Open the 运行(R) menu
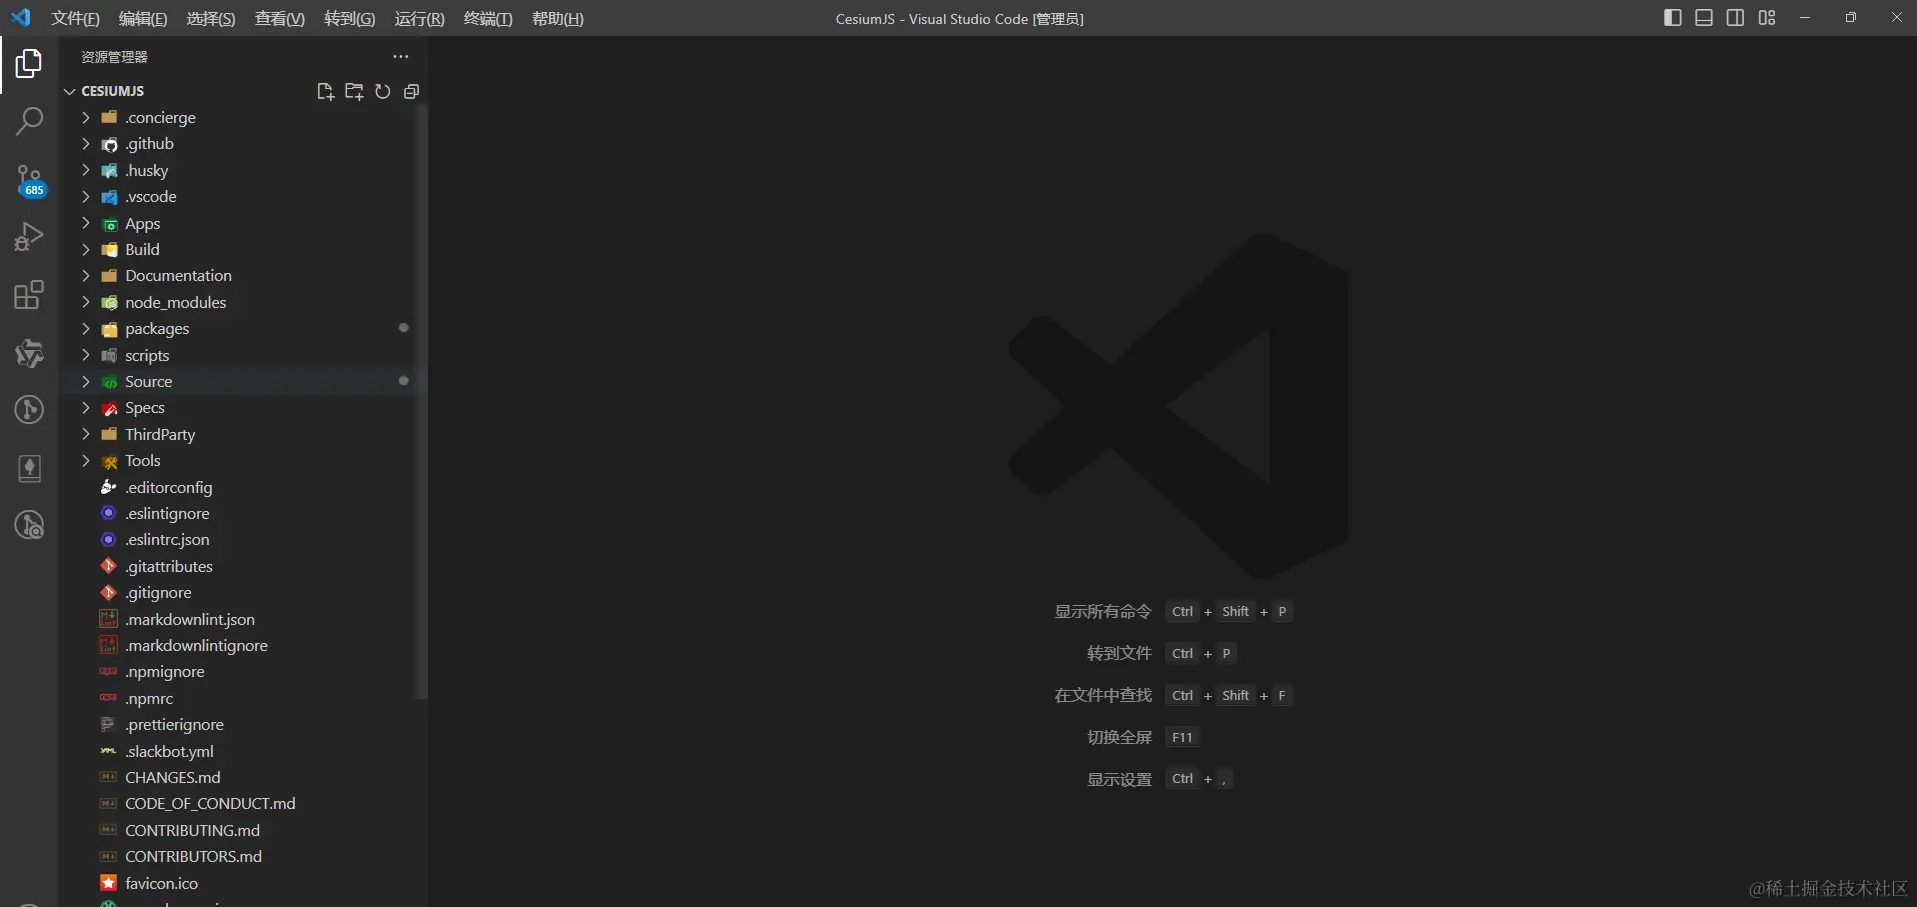This screenshot has width=1917, height=907. point(420,19)
